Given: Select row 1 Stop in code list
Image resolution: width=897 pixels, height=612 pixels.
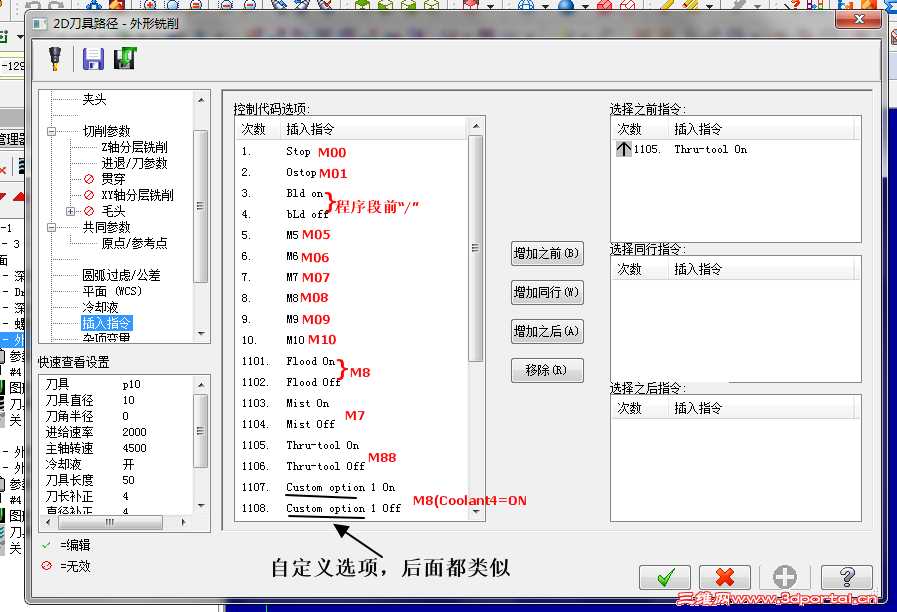Looking at the screenshot, I should tap(351, 152).
